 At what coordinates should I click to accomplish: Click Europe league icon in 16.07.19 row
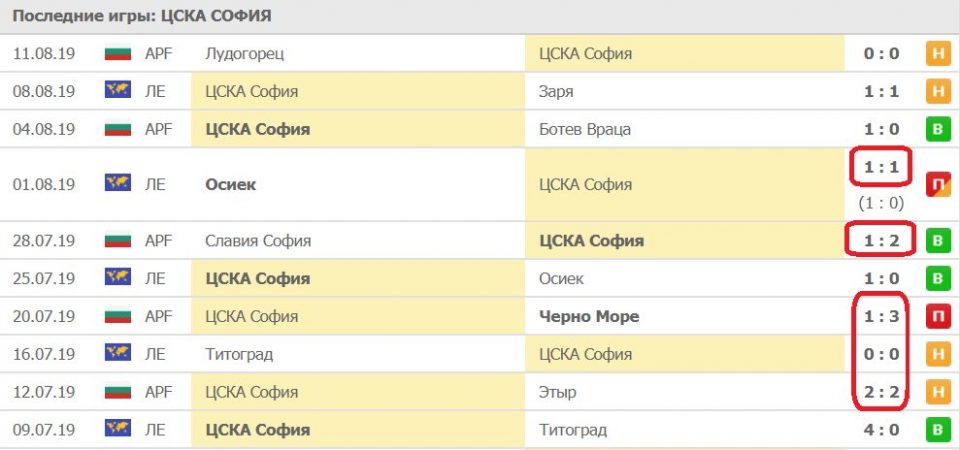tap(117, 354)
